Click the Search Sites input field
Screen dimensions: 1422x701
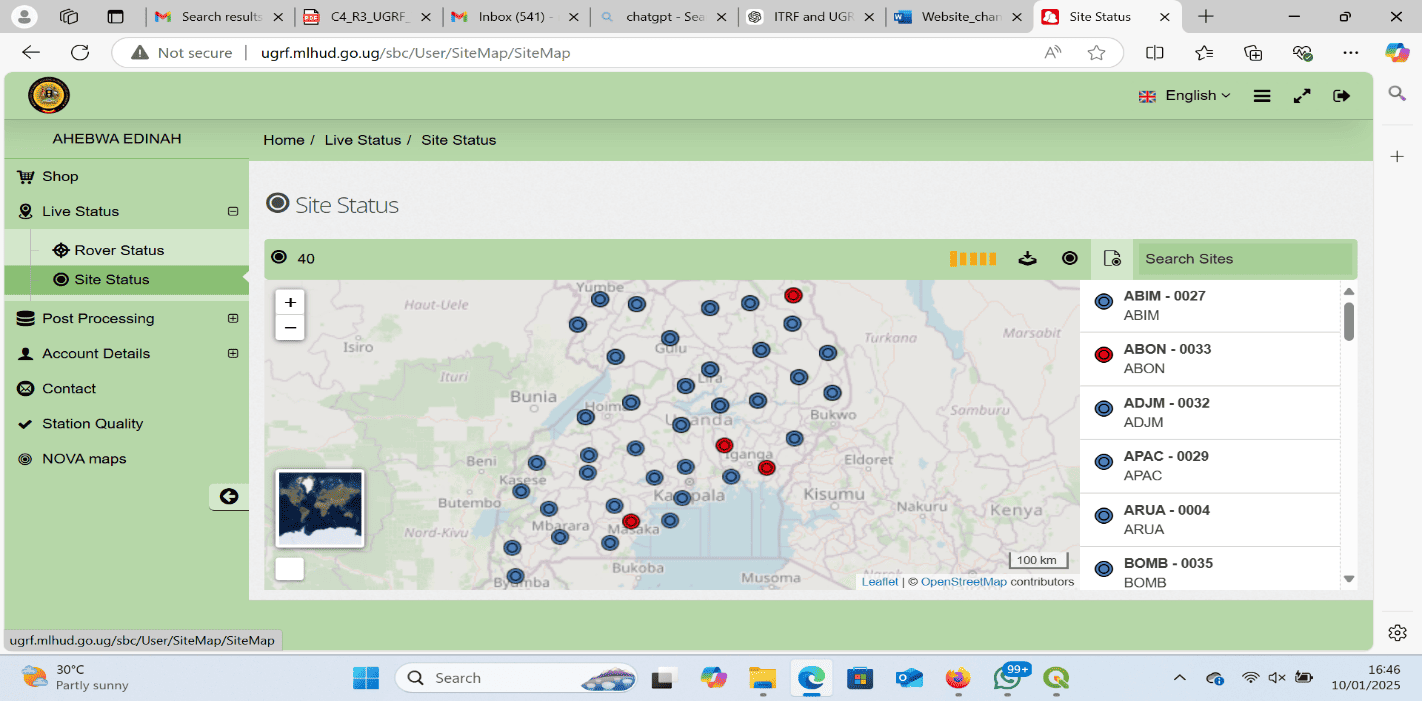[x=1243, y=259]
